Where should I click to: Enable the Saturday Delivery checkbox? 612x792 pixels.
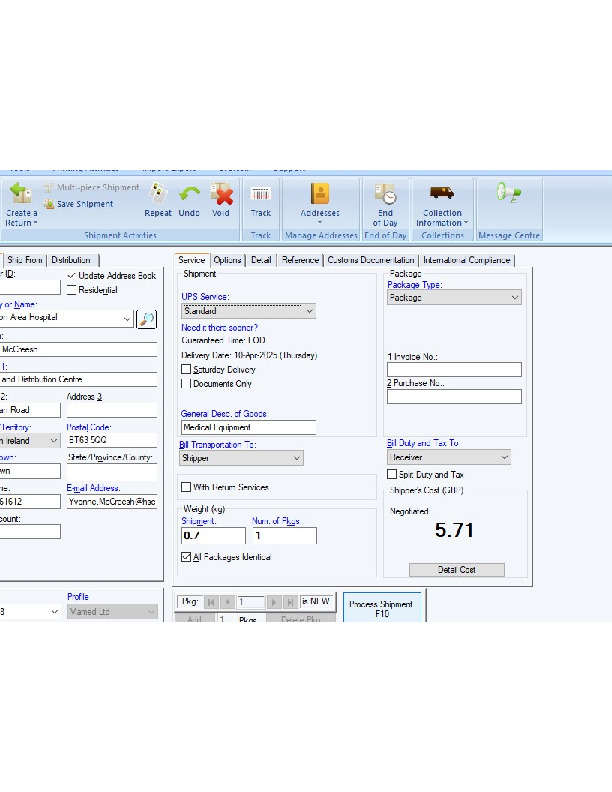[186, 369]
